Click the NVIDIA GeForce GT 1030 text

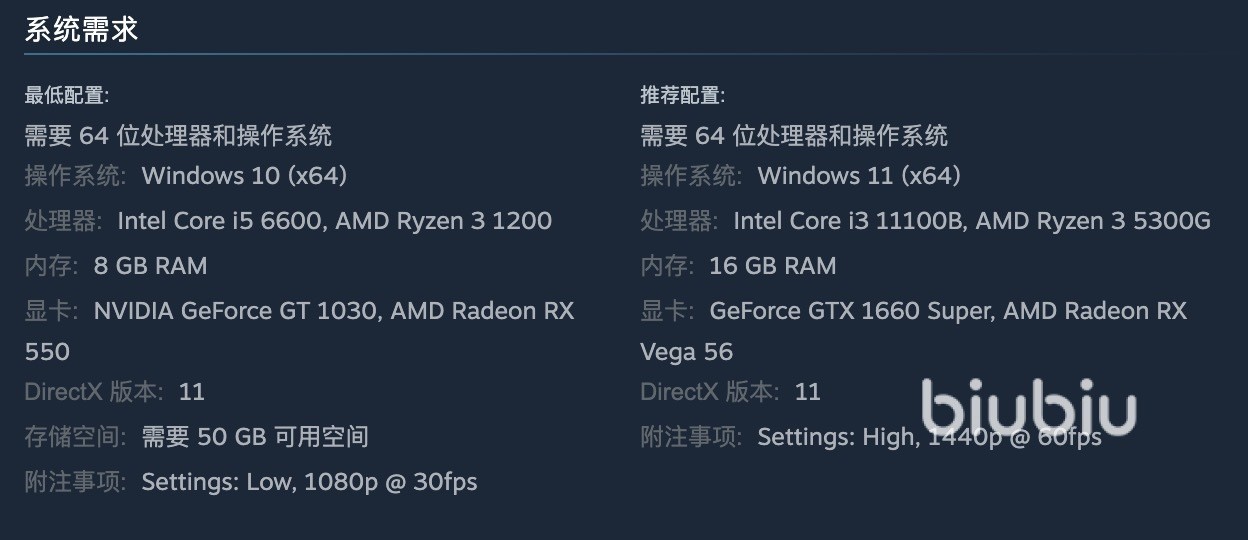coord(235,311)
